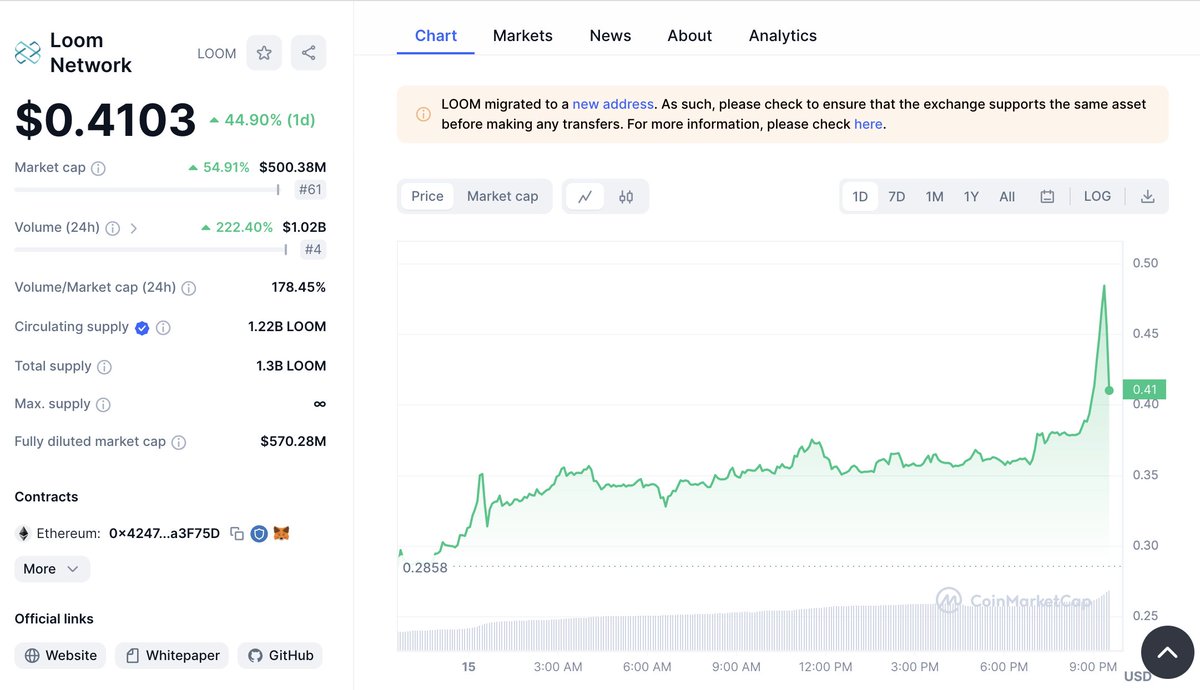Image resolution: width=1200 pixels, height=690 pixels.
Task: Select the 1Y time range
Action: click(x=971, y=196)
